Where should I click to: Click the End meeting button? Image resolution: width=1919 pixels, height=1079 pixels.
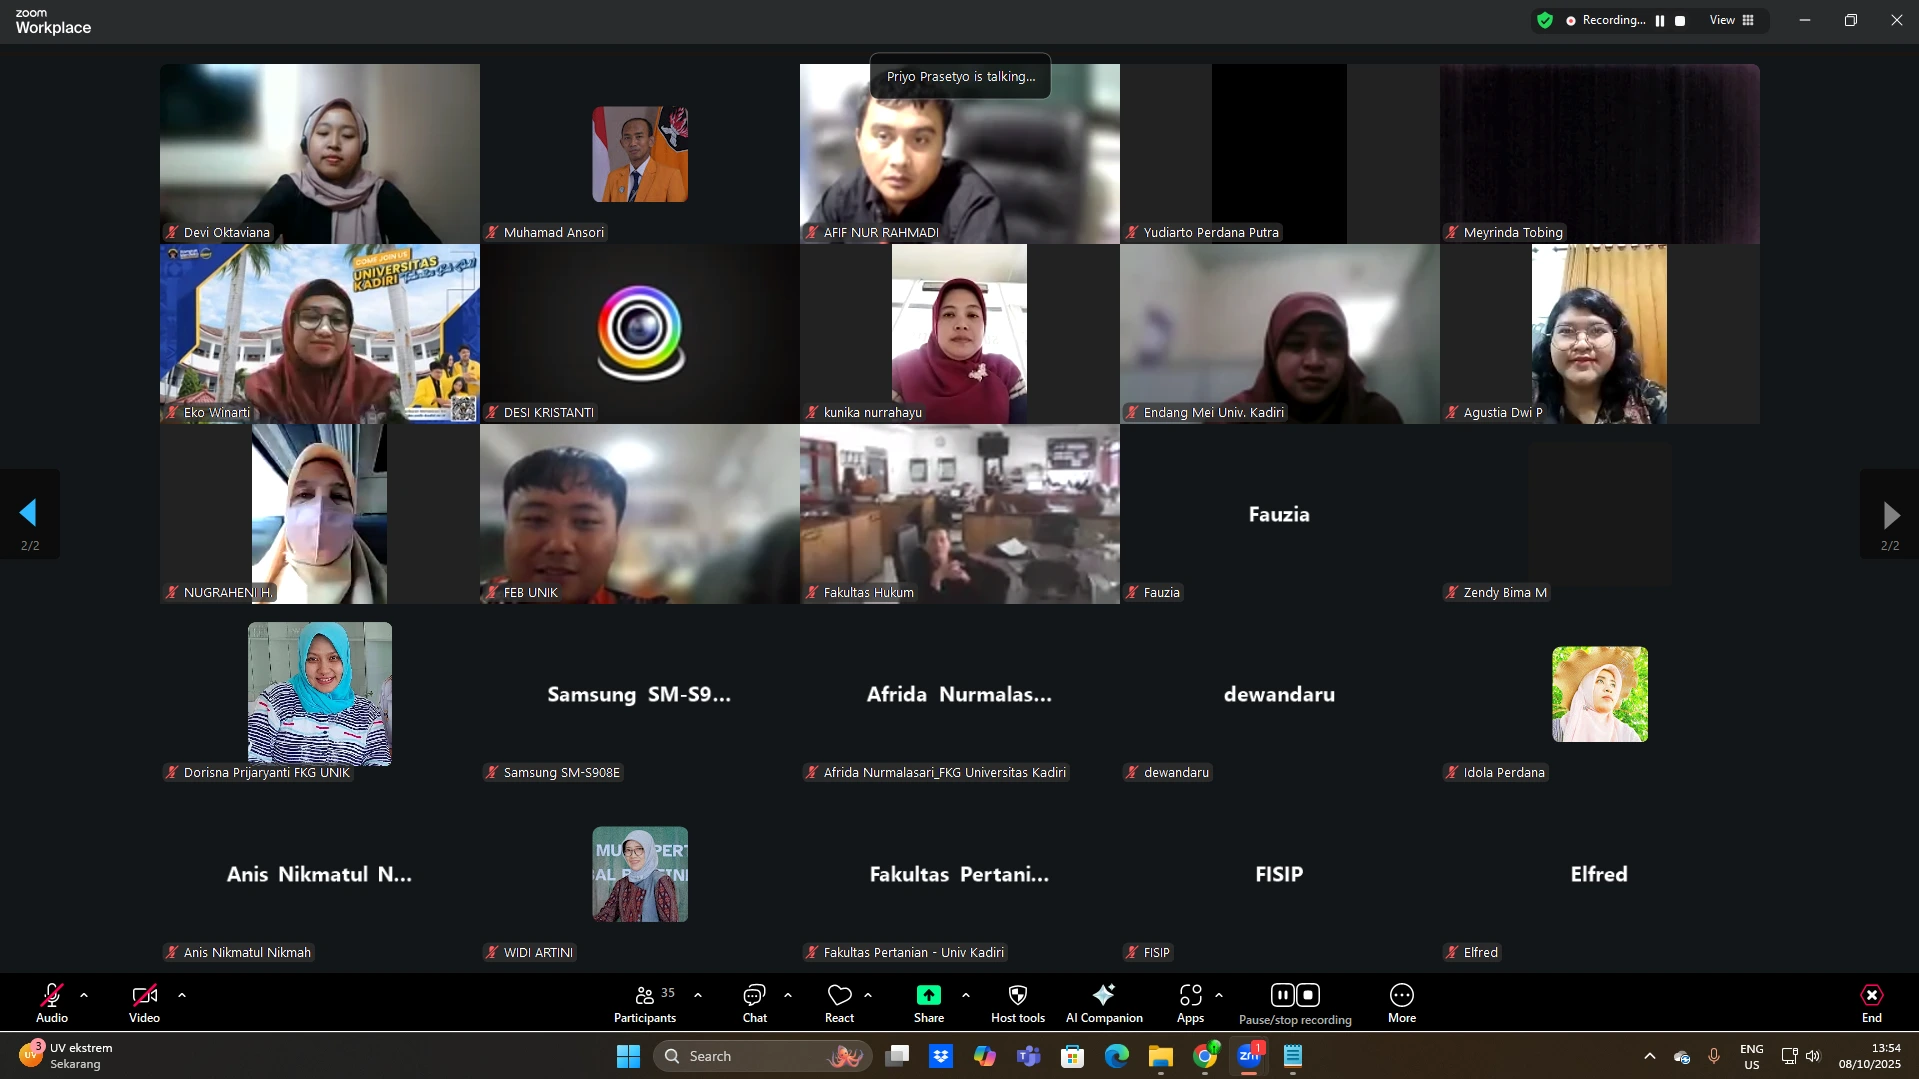click(x=1871, y=1003)
